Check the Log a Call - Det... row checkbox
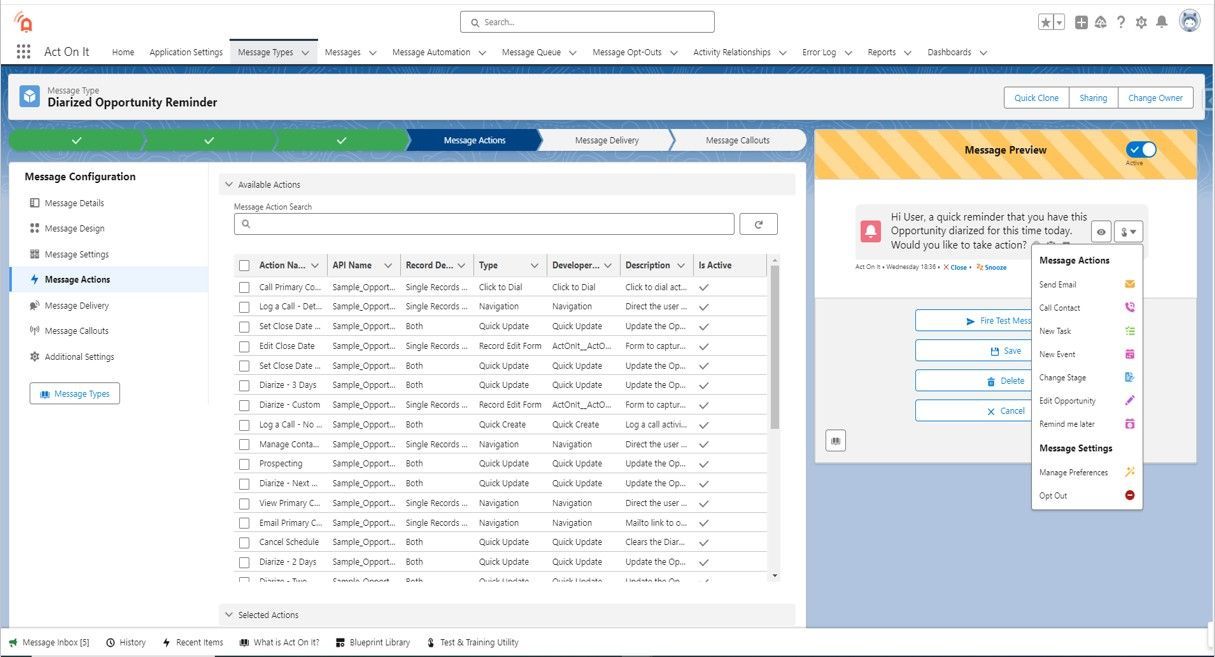Image resolution: width=1215 pixels, height=657 pixels. [x=244, y=307]
